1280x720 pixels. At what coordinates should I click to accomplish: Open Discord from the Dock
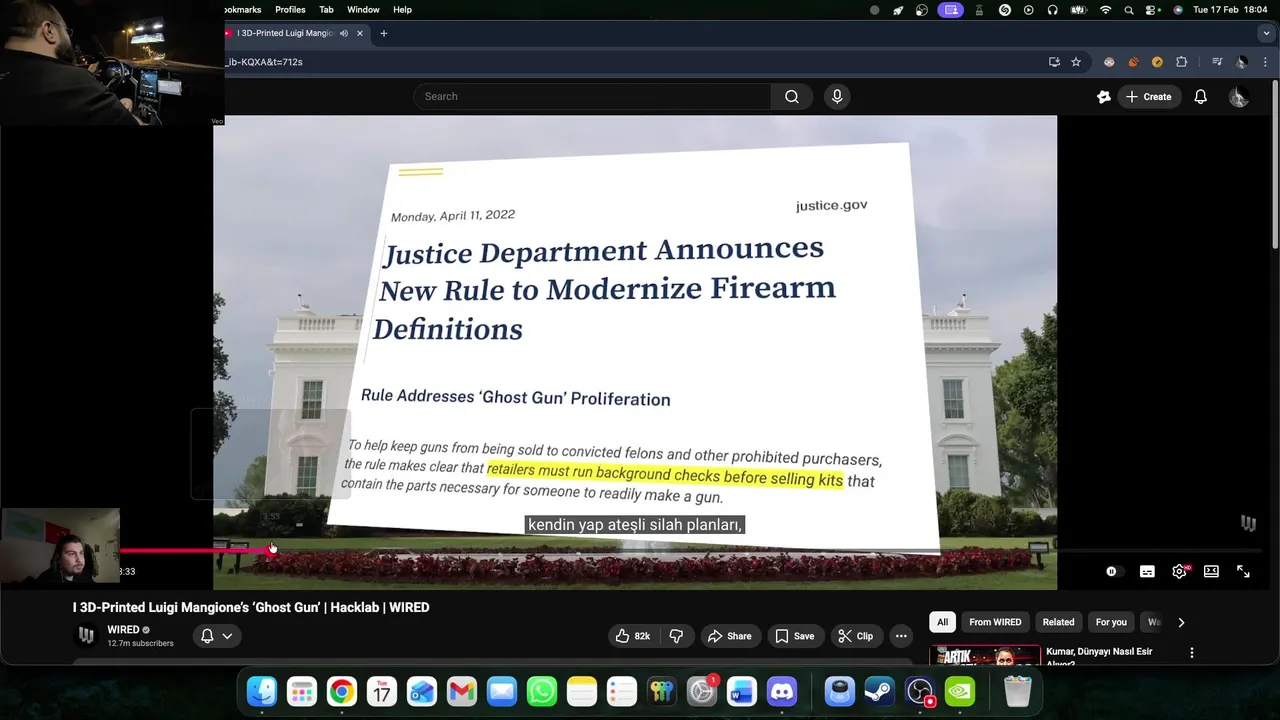(x=782, y=691)
